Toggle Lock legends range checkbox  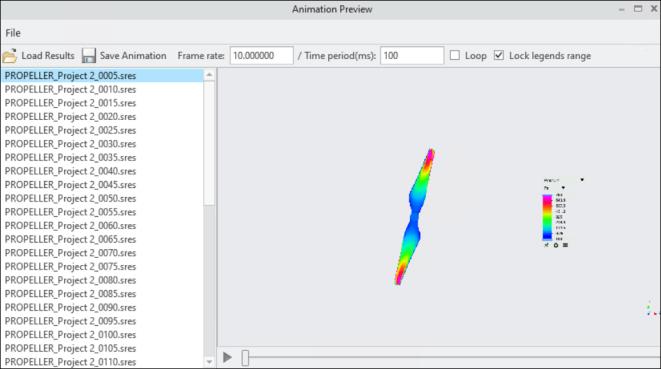click(x=499, y=55)
